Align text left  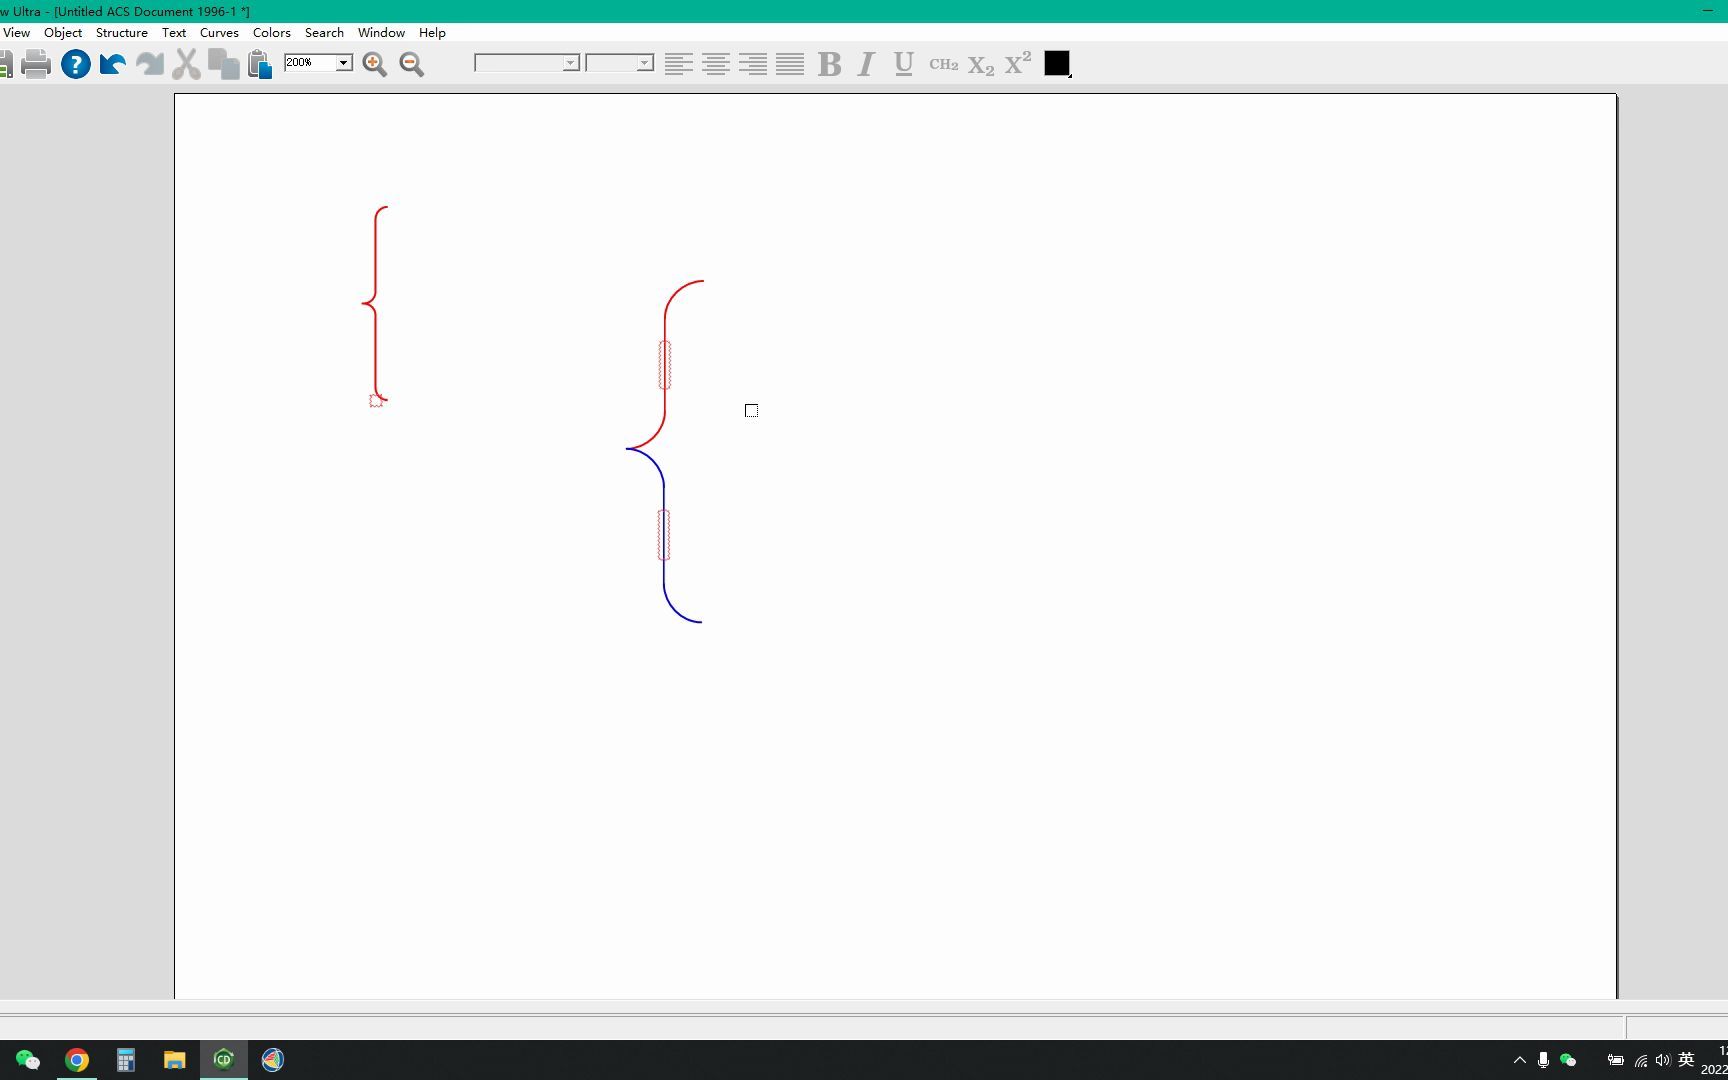[679, 64]
